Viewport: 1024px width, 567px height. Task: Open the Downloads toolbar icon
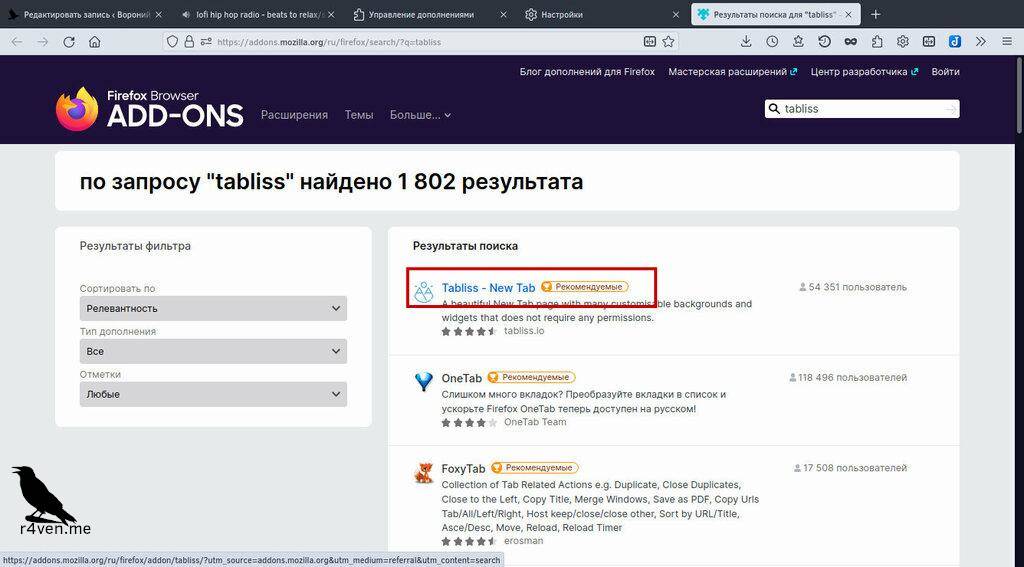coord(746,42)
